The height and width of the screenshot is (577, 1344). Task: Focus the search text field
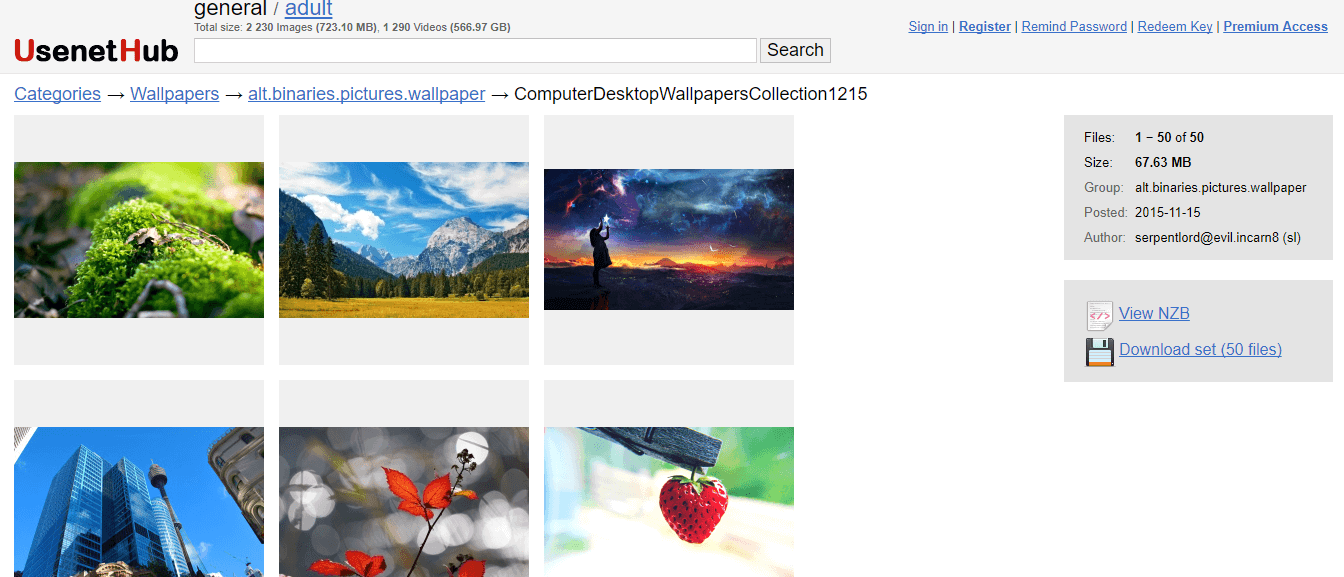click(x=475, y=50)
